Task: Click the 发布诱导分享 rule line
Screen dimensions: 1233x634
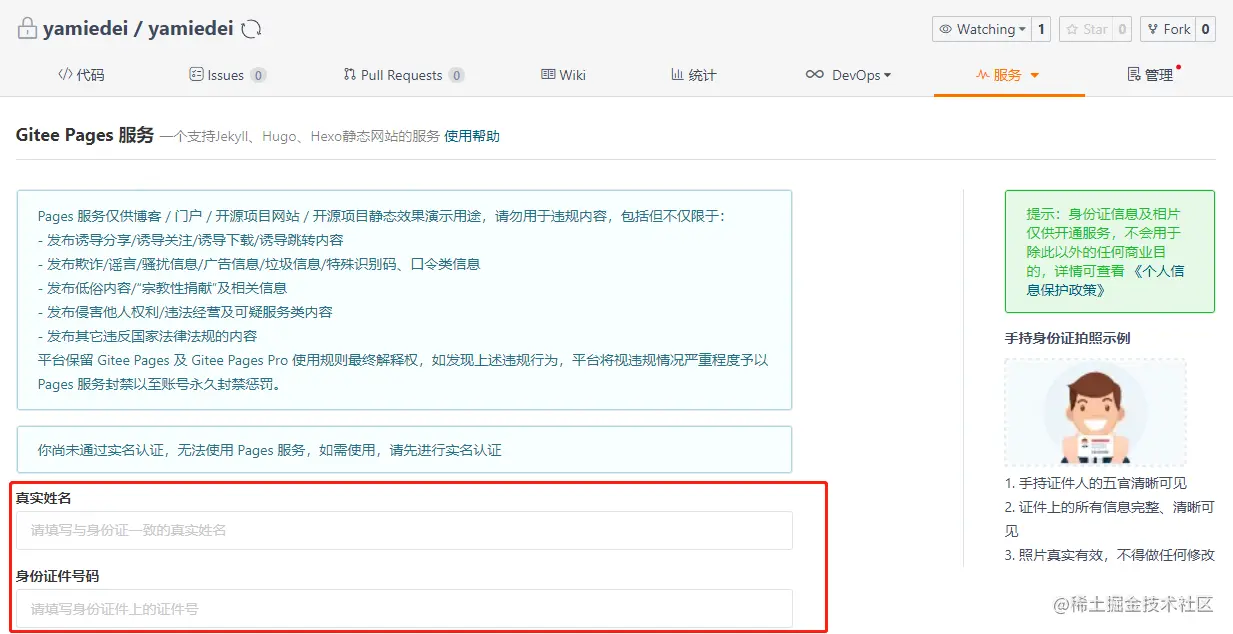Action: click(x=190, y=240)
